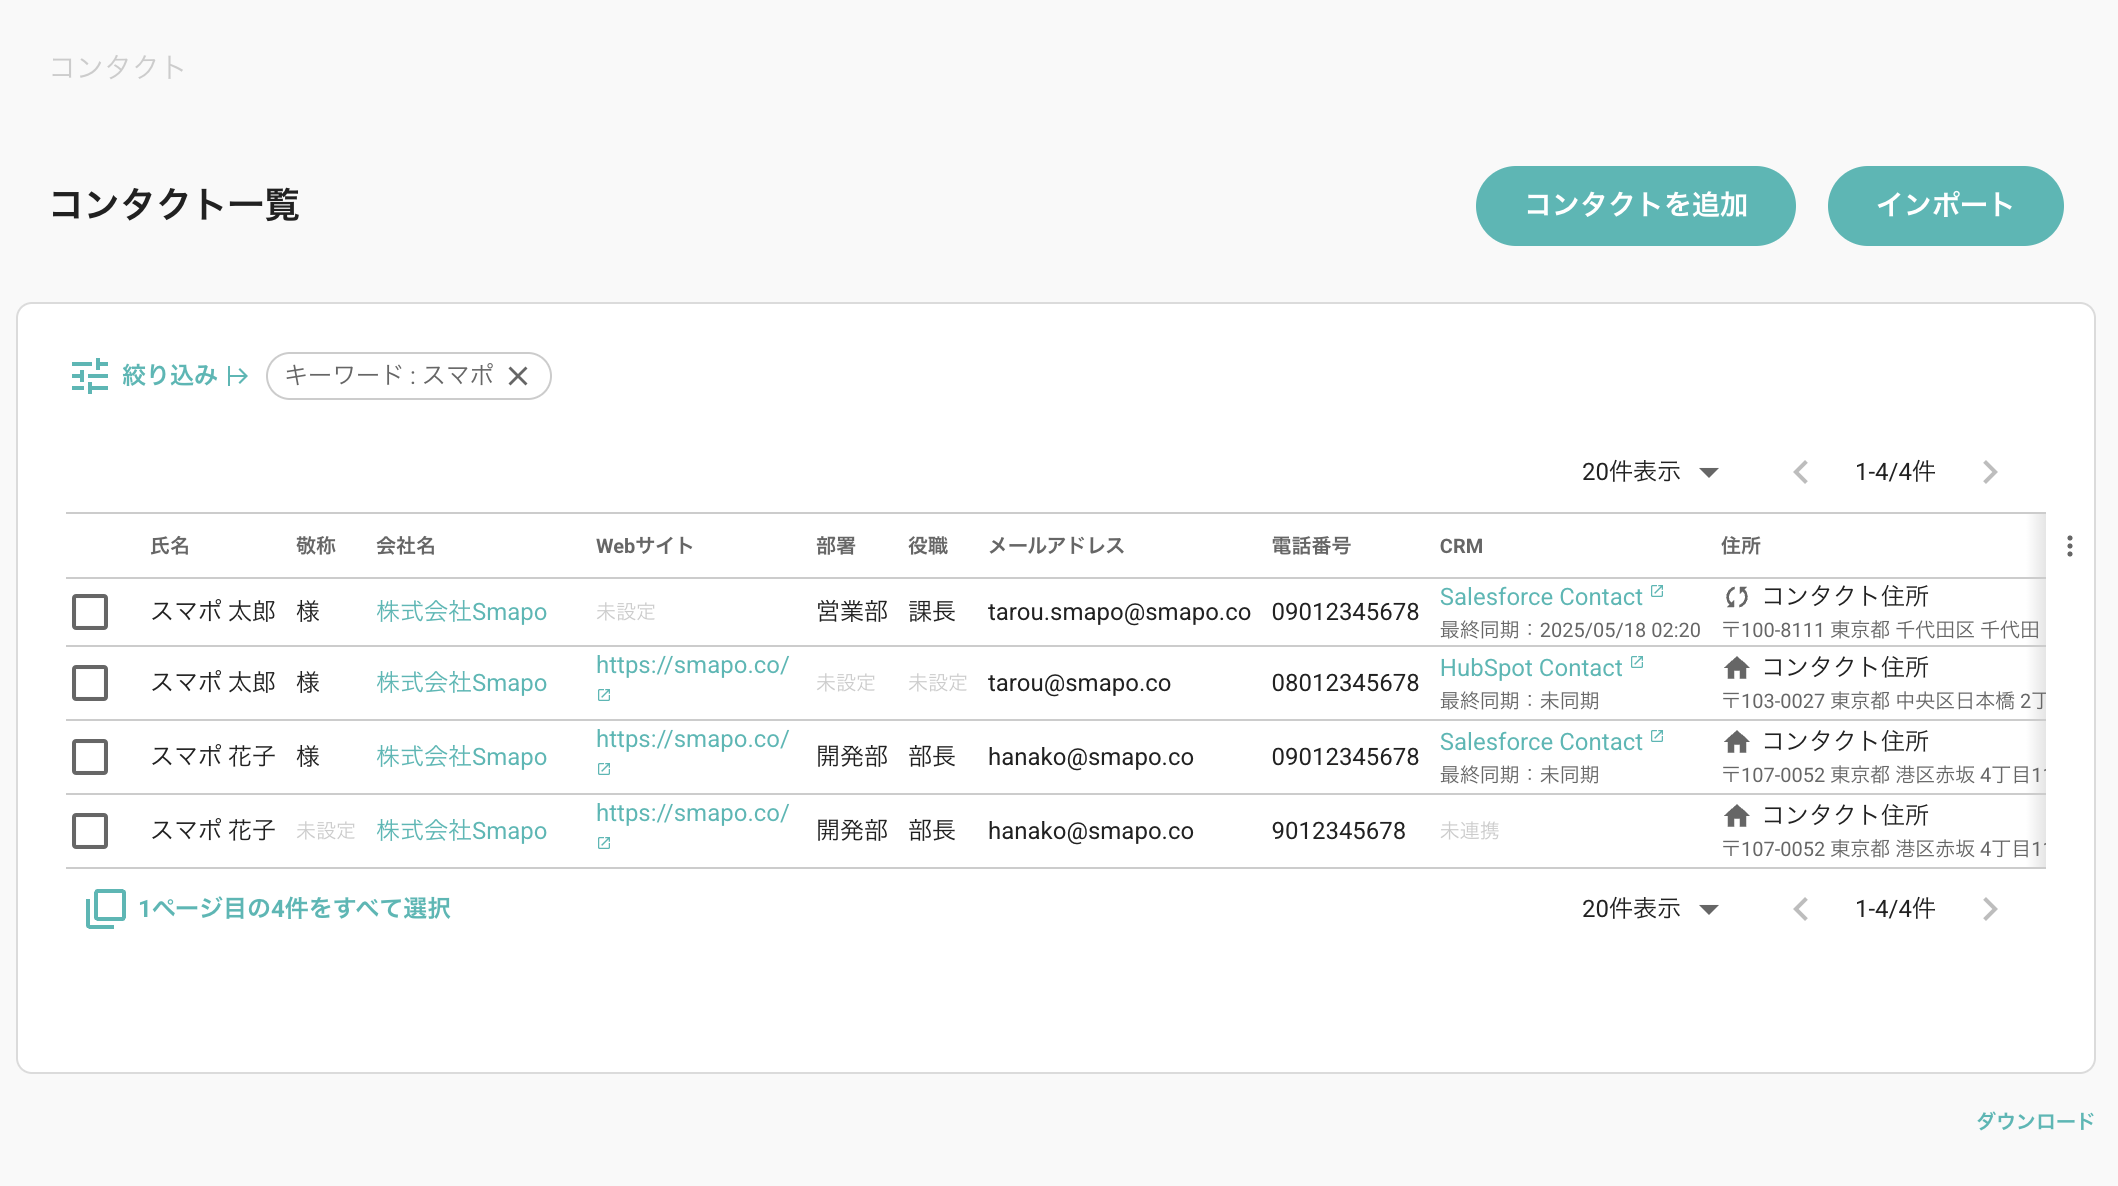Click home icon in 未連携 row address
The image size is (2118, 1186).
pyautogui.click(x=1737, y=816)
